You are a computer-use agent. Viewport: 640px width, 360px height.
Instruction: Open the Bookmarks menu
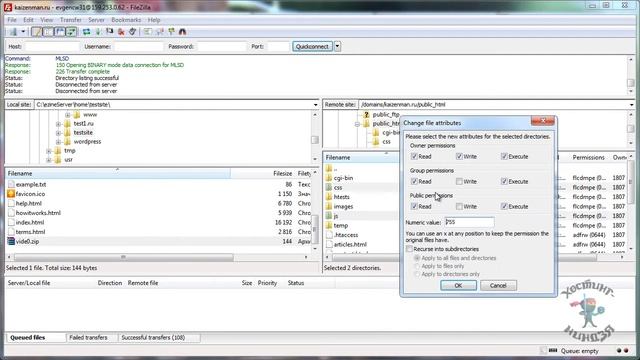click(126, 20)
